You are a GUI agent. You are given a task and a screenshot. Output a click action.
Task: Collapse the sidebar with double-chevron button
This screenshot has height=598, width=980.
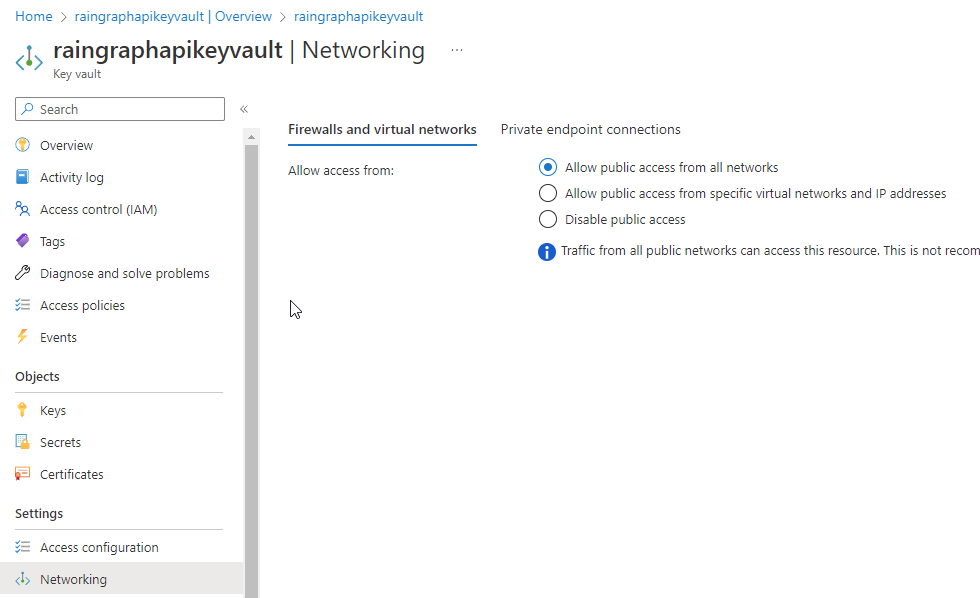point(244,109)
